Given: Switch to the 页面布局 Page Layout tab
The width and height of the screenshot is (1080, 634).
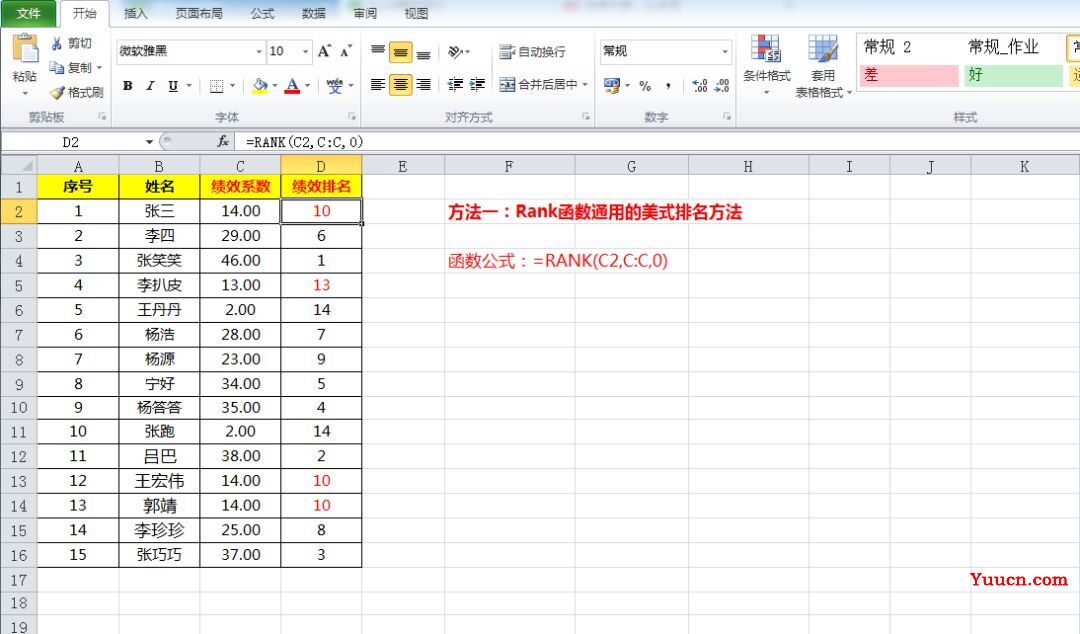Looking at the screenshot, I should click(198, 13).
